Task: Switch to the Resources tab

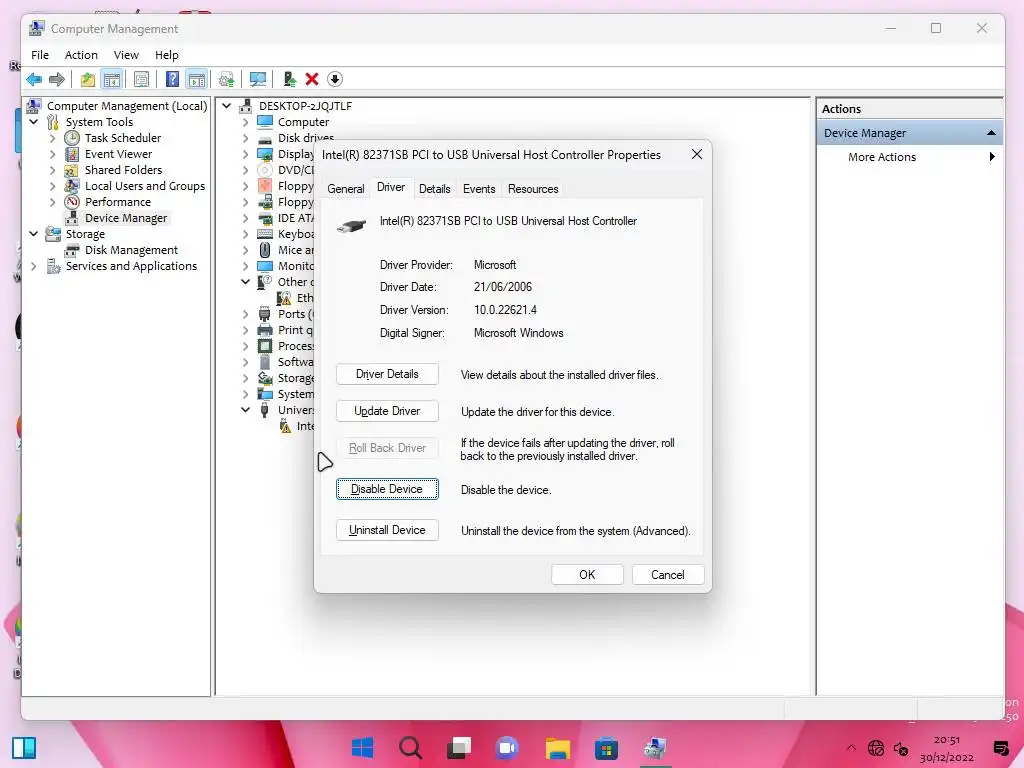Action: [x=533, y=189]
